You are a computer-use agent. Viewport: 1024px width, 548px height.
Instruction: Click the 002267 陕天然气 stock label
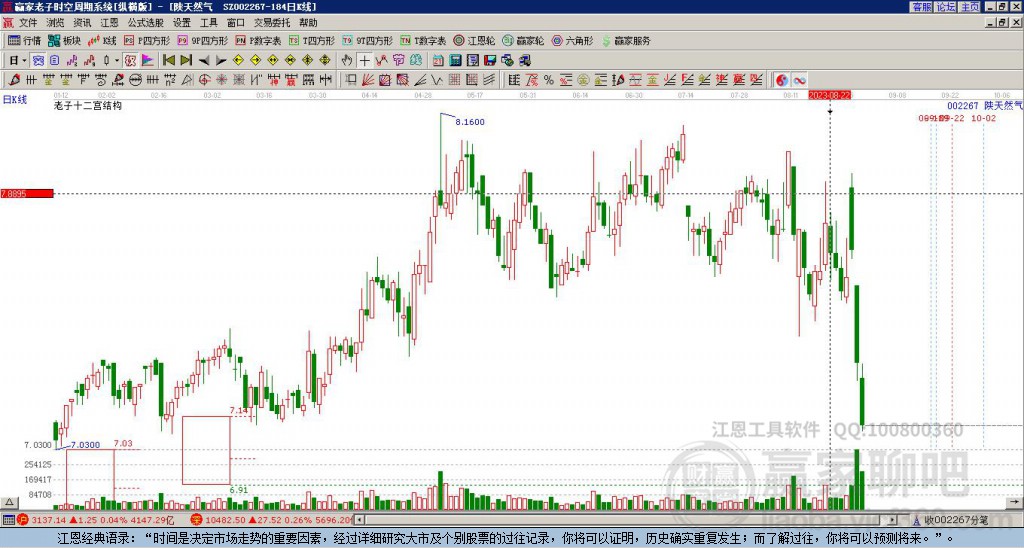point(985,105)
